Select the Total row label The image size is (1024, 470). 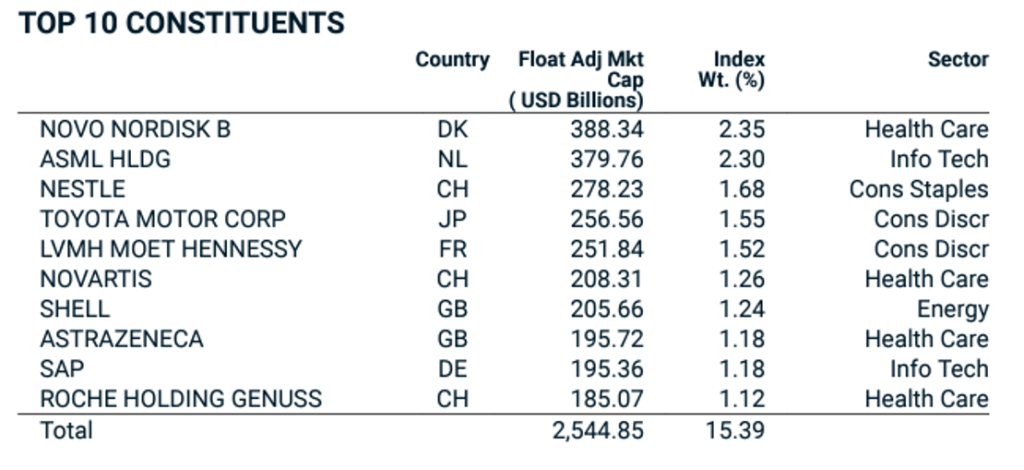click(67, 431)
